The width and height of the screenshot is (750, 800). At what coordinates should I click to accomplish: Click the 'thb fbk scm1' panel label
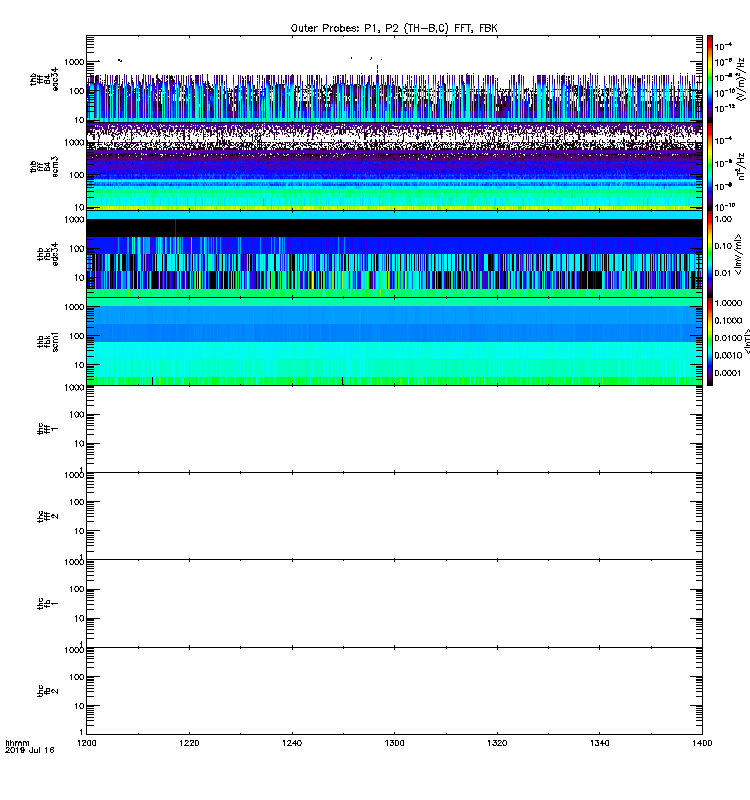tap(48, 341)
